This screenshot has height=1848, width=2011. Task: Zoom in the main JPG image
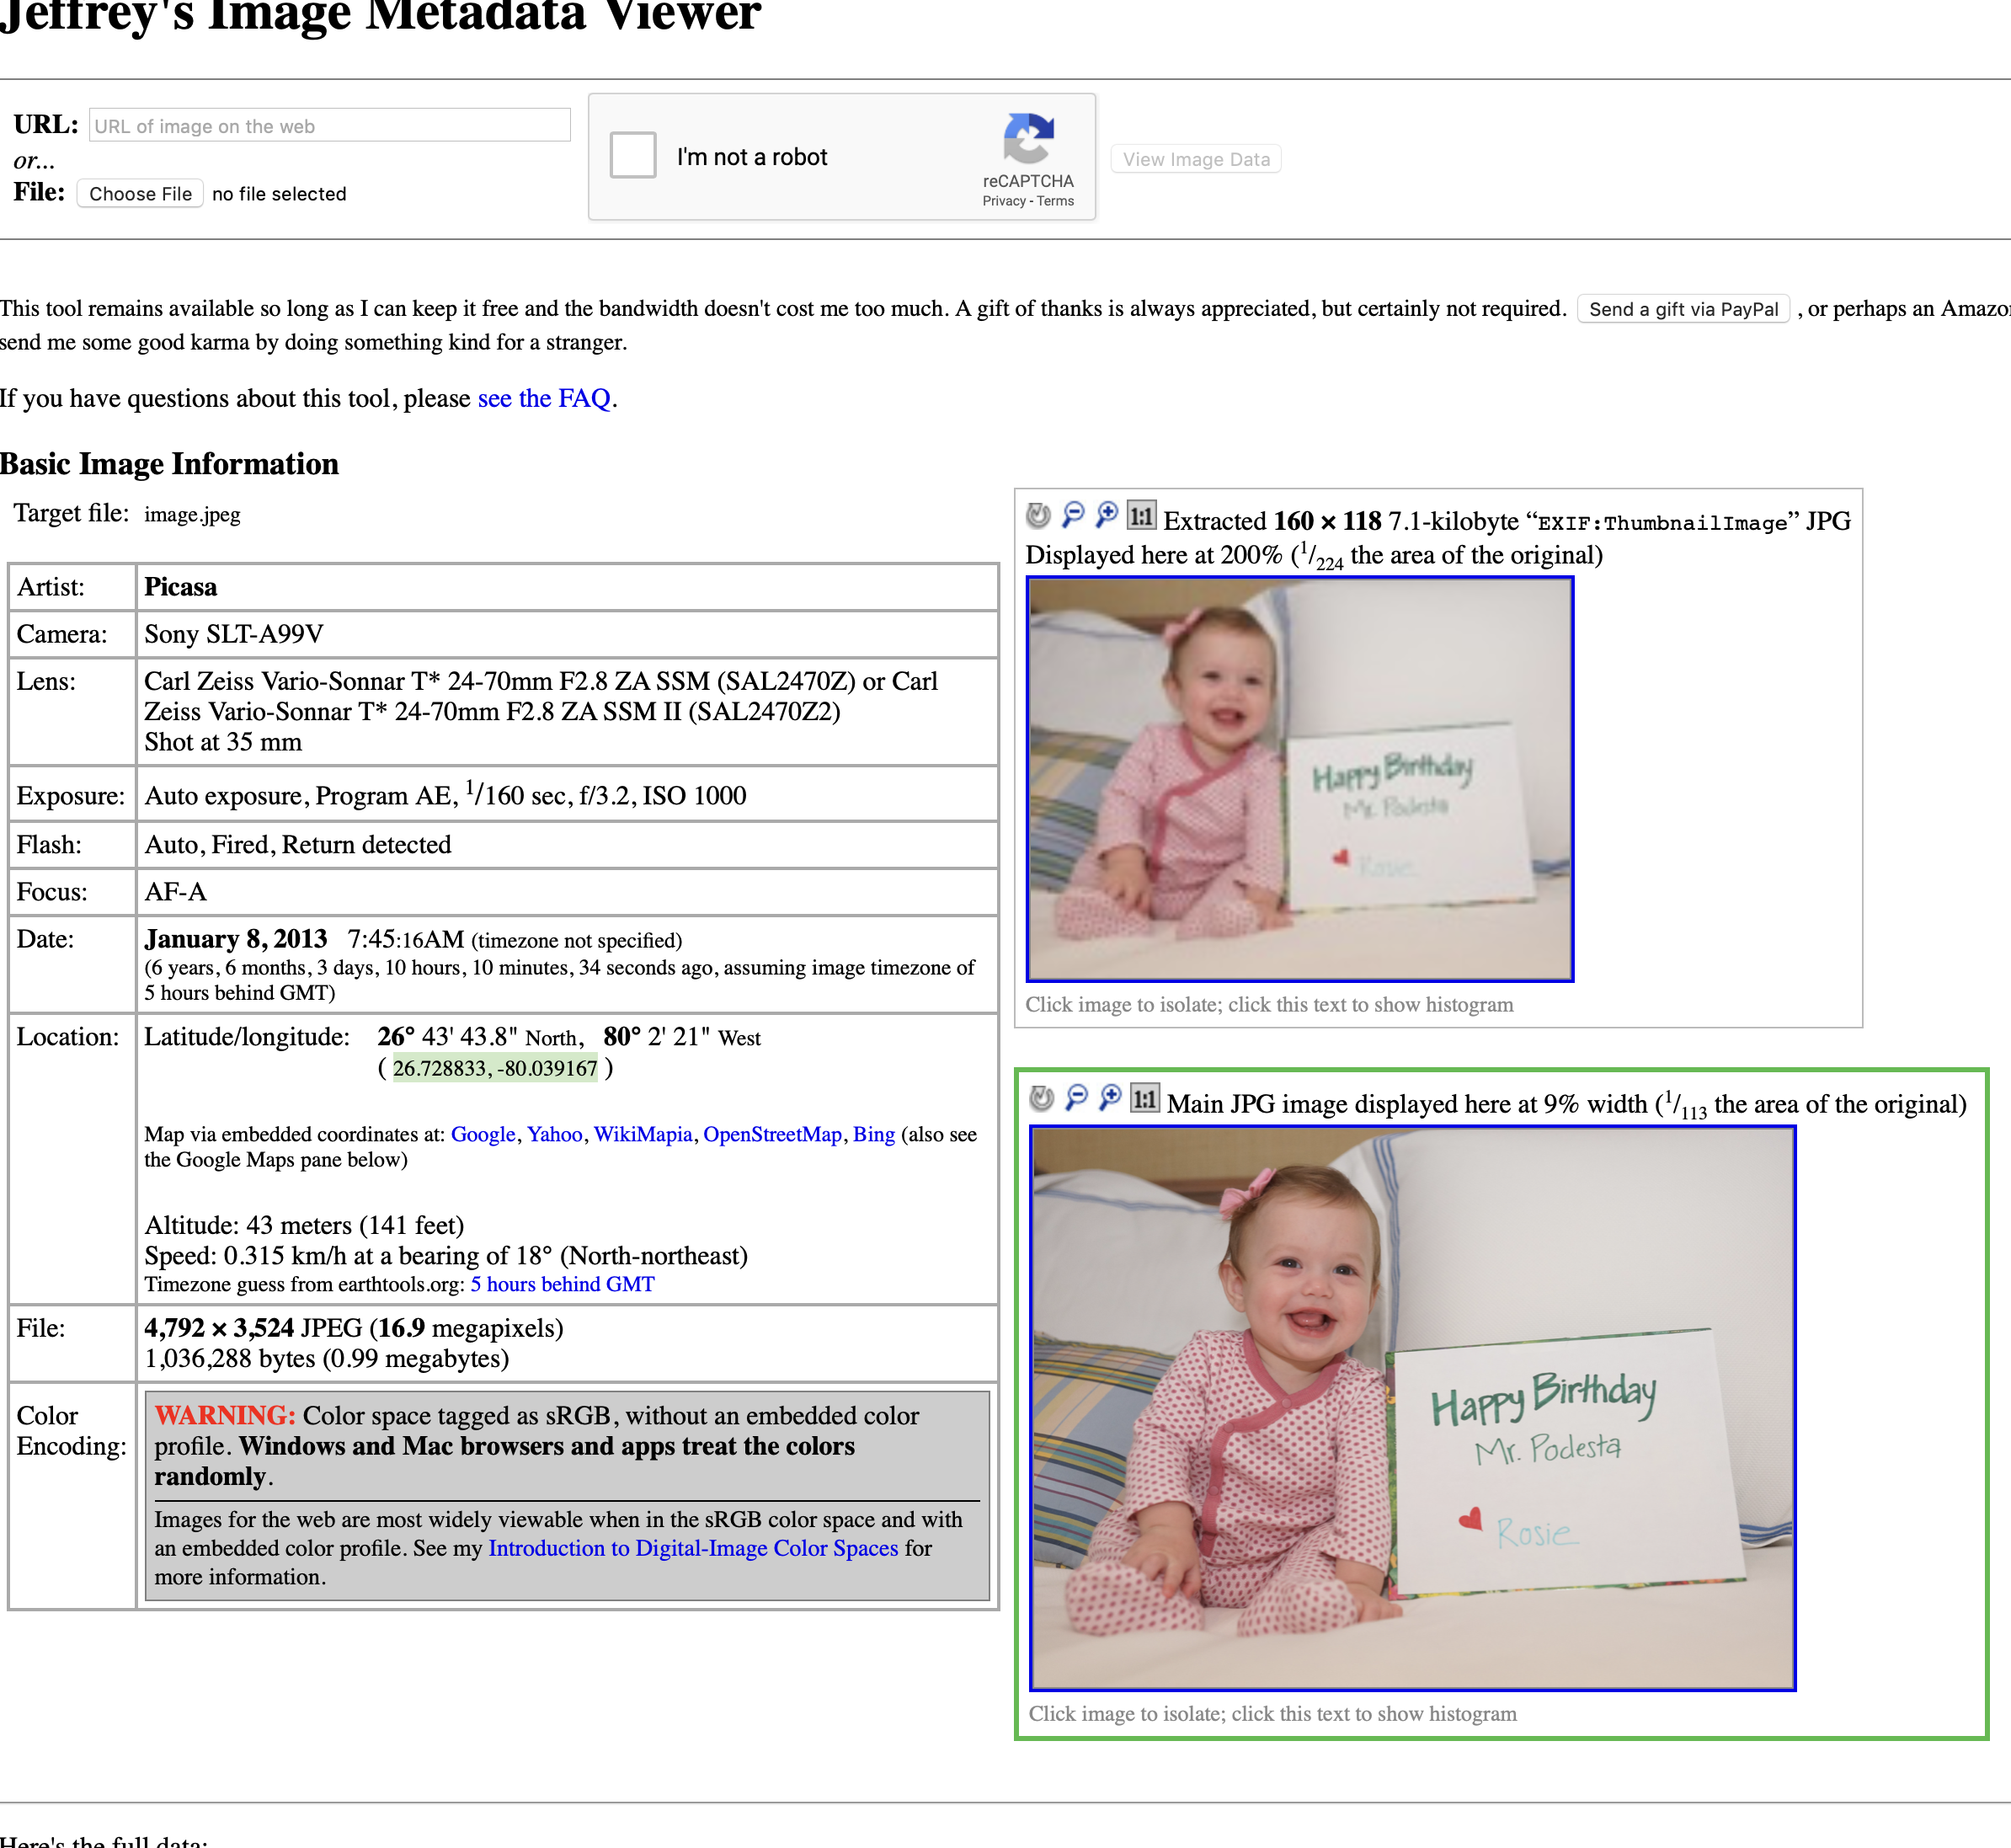coord(1110,1098)
